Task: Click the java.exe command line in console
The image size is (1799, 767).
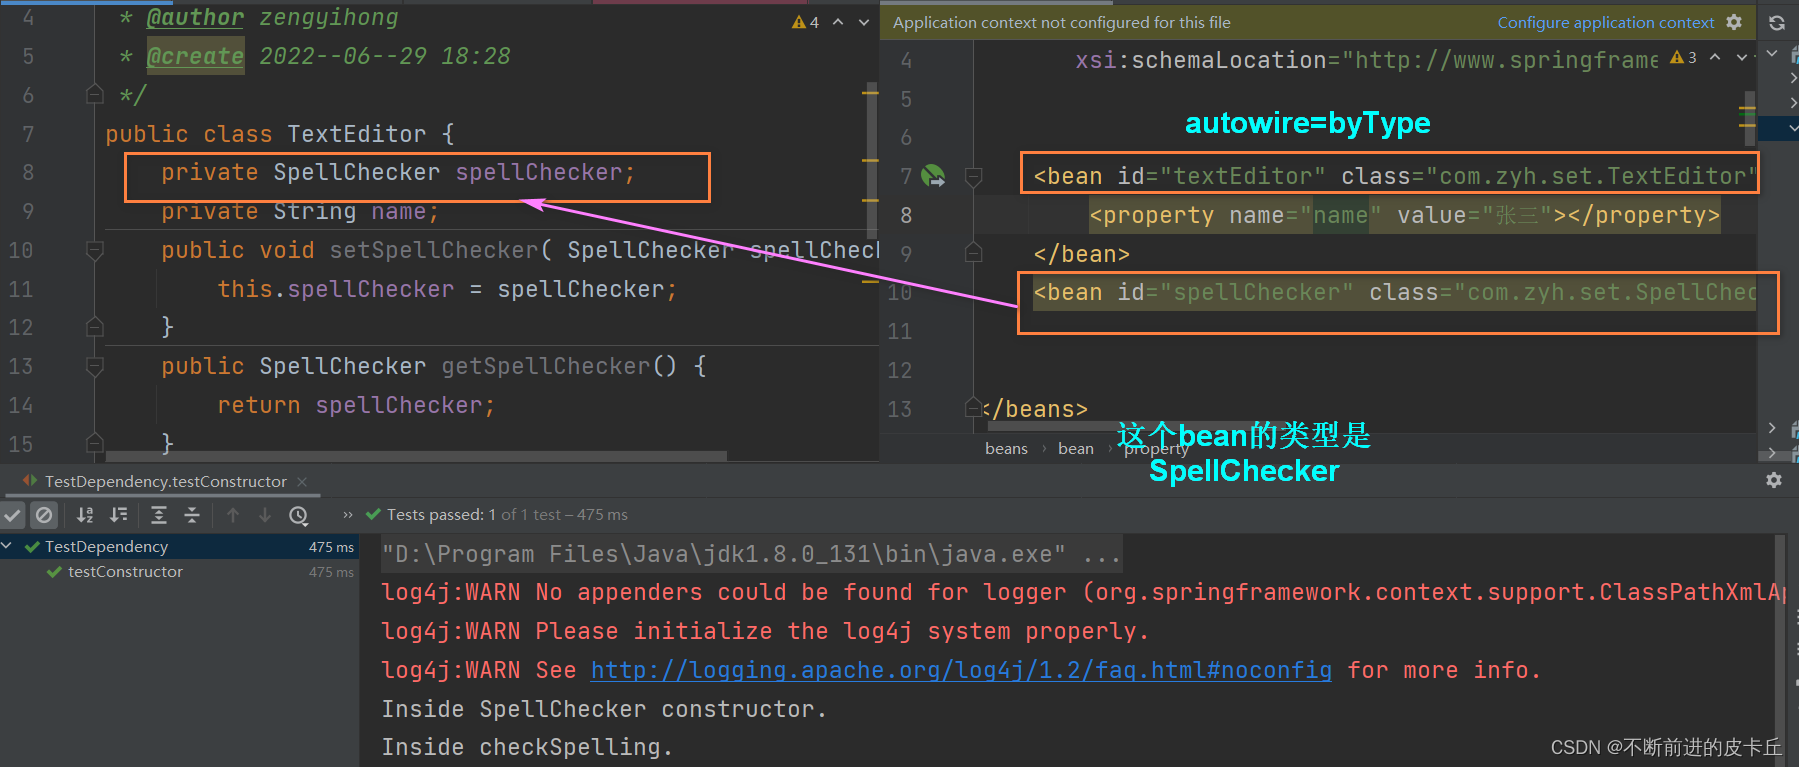Action: (x=751, y=554)
